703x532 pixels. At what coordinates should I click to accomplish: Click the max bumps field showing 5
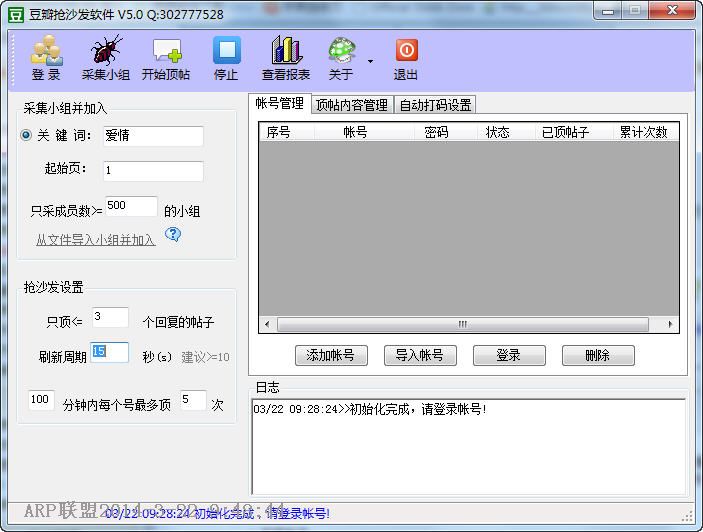pos(193,400)
